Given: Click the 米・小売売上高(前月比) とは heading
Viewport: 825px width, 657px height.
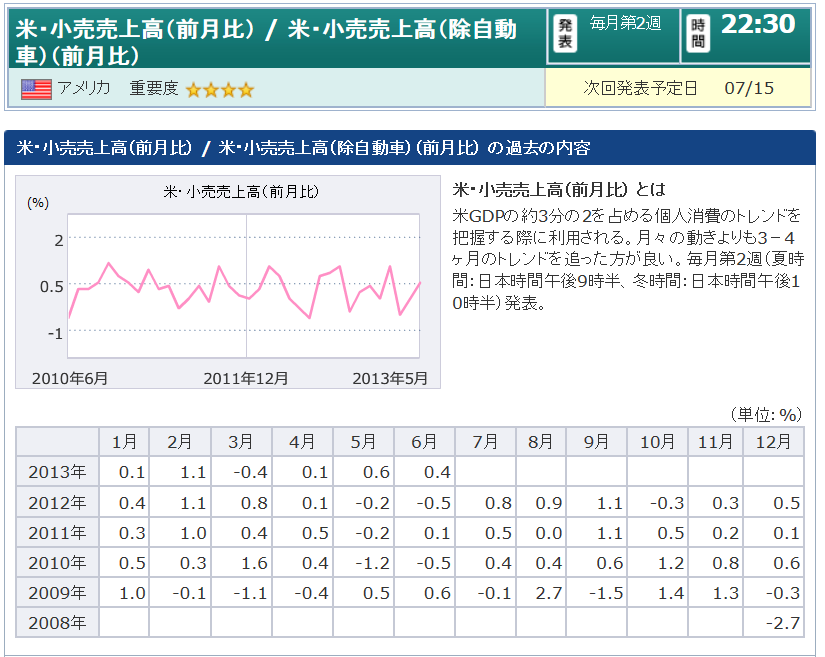Looking at the screenshot, I should (x=559, y=189).
